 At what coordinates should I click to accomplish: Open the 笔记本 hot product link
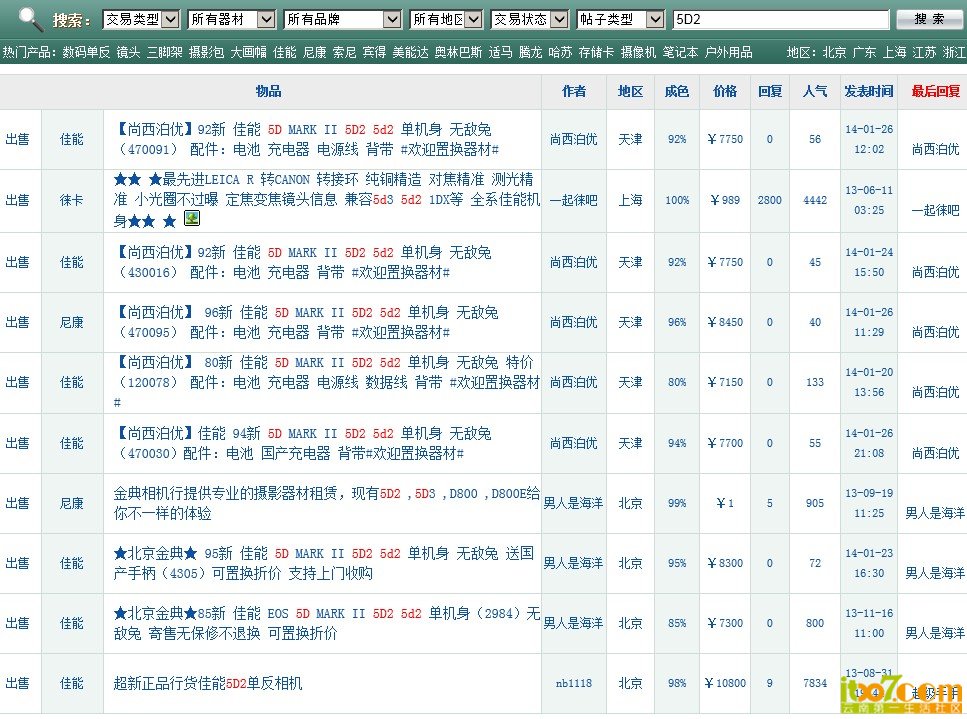[681, 52]
